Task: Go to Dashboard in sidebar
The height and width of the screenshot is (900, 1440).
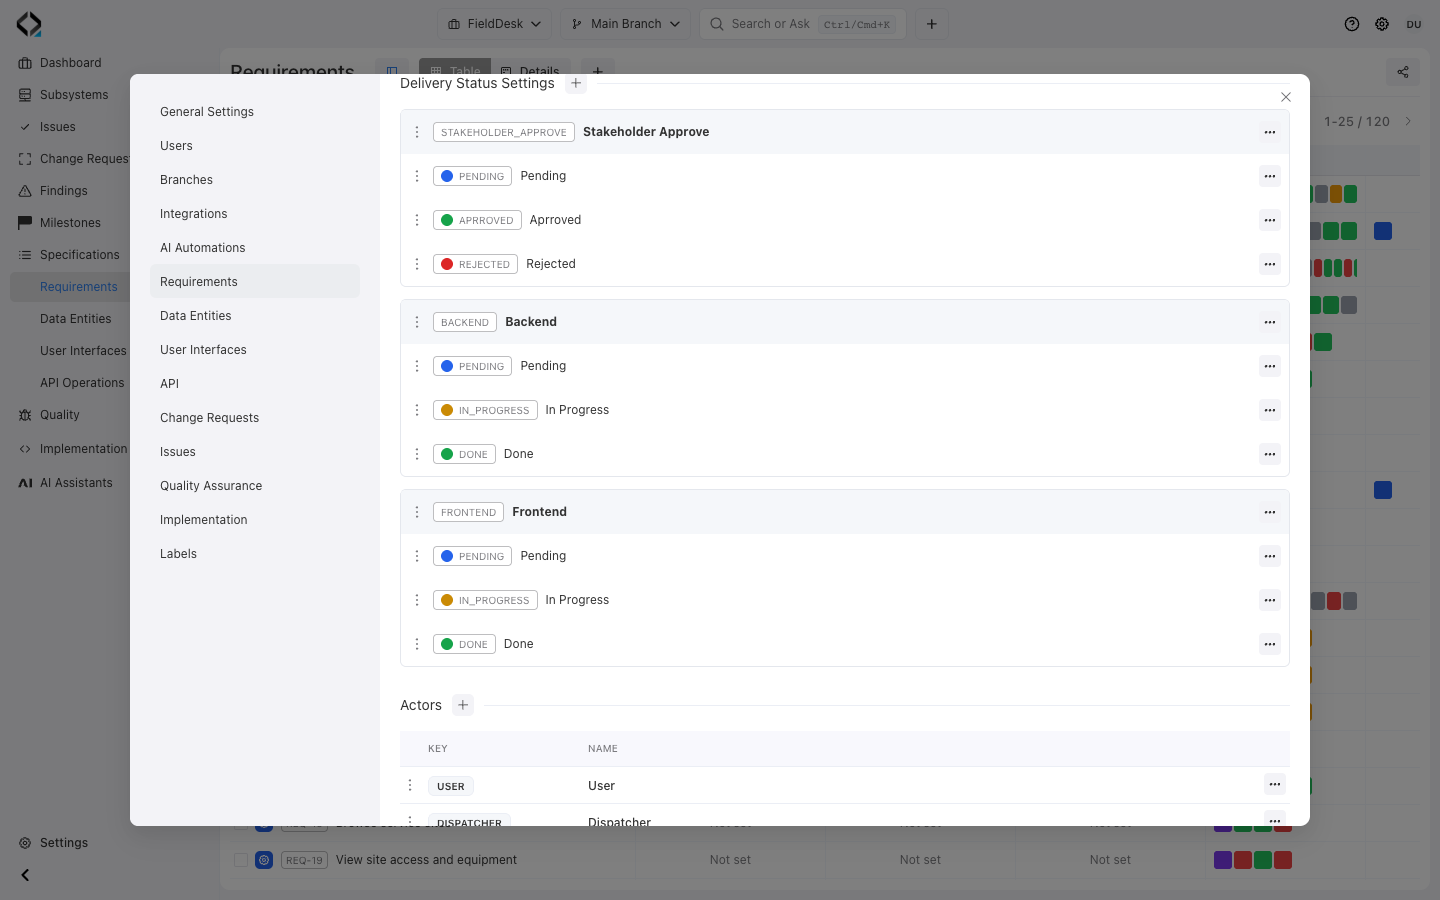Action: click(70, 63)
